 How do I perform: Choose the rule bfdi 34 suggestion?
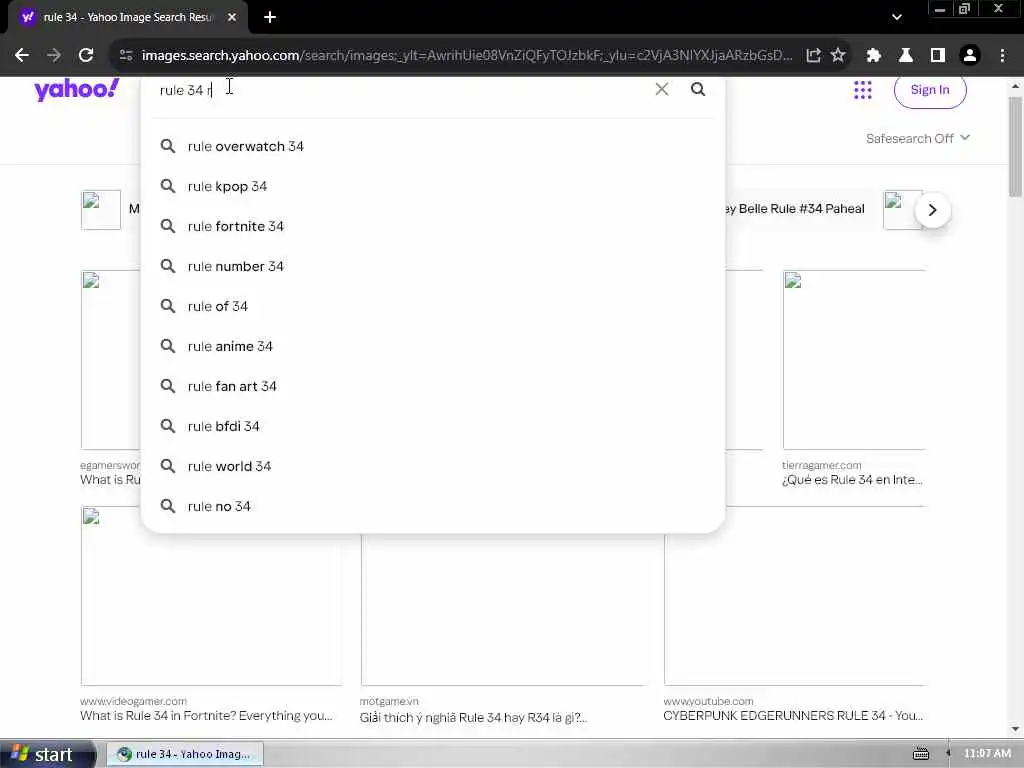[x=432, y=426]
